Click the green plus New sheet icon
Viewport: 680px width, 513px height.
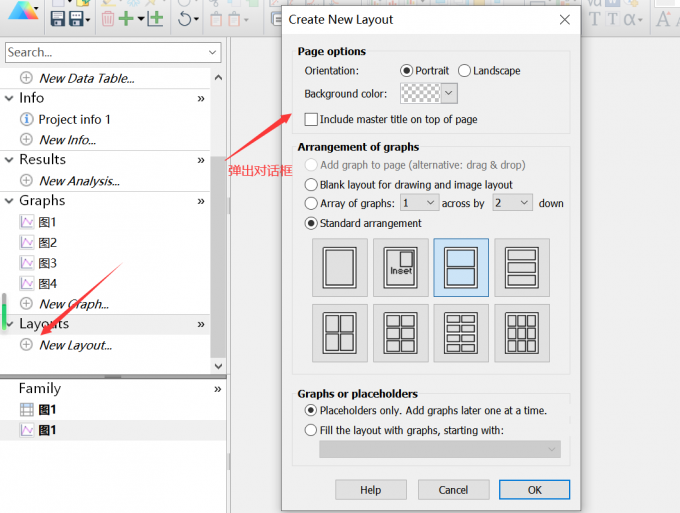[x=126, y=19]
